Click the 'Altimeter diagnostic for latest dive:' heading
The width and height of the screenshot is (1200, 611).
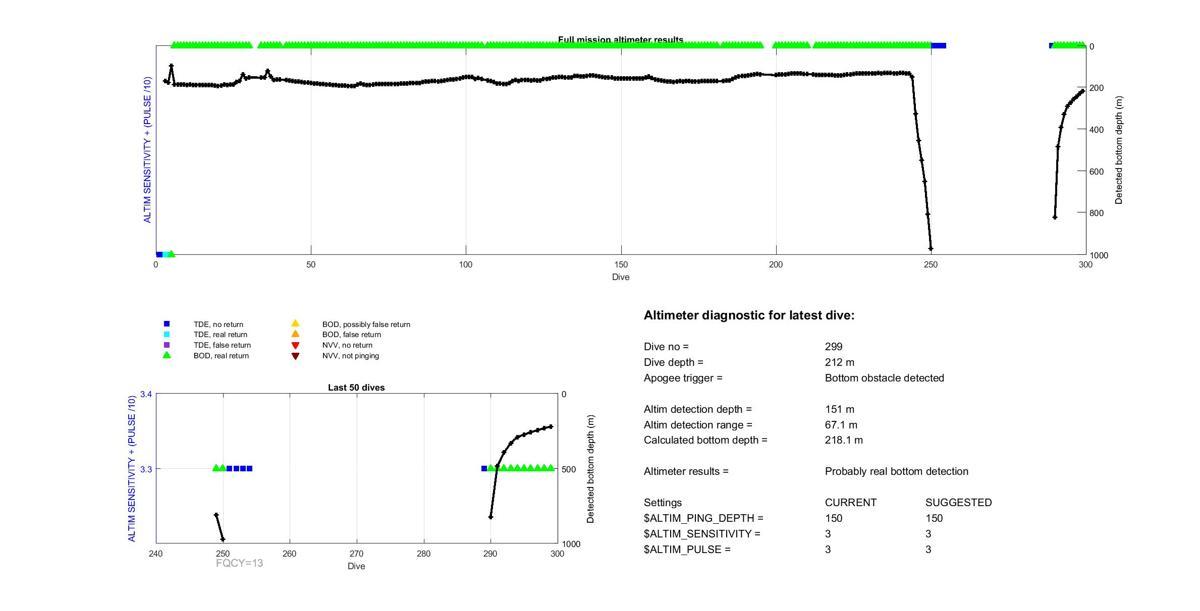(749, 316)
